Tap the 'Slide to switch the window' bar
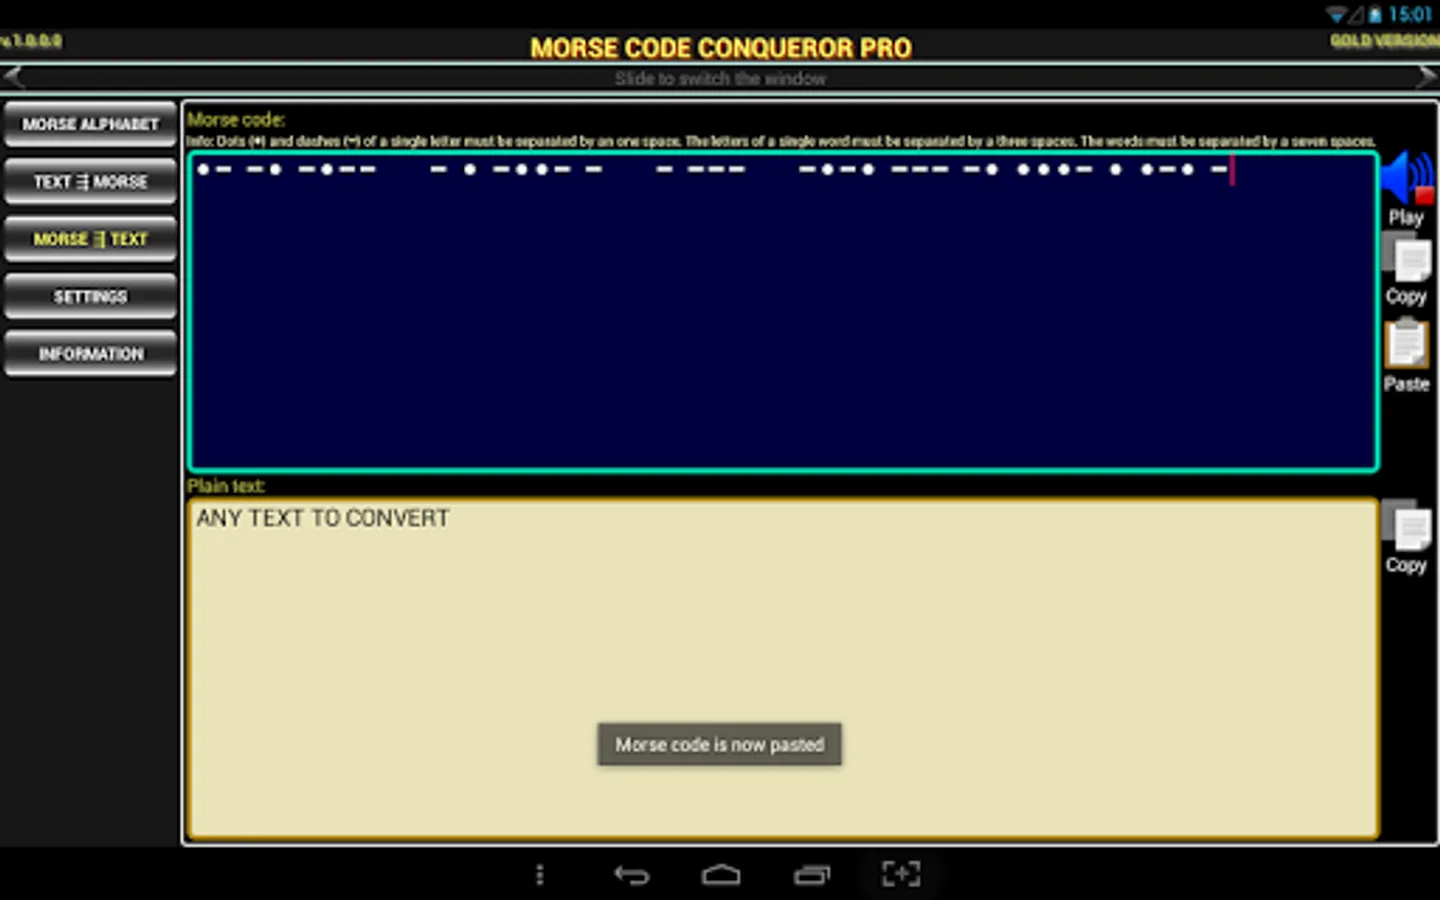This screenshot has height=900, width=1440. pyautogui.click(x=720, y=78)
